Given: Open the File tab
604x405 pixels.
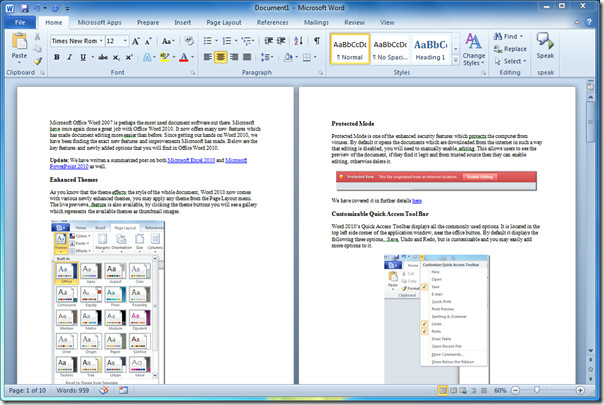Looking at the screenshot, I should click(x=20, y=22).
